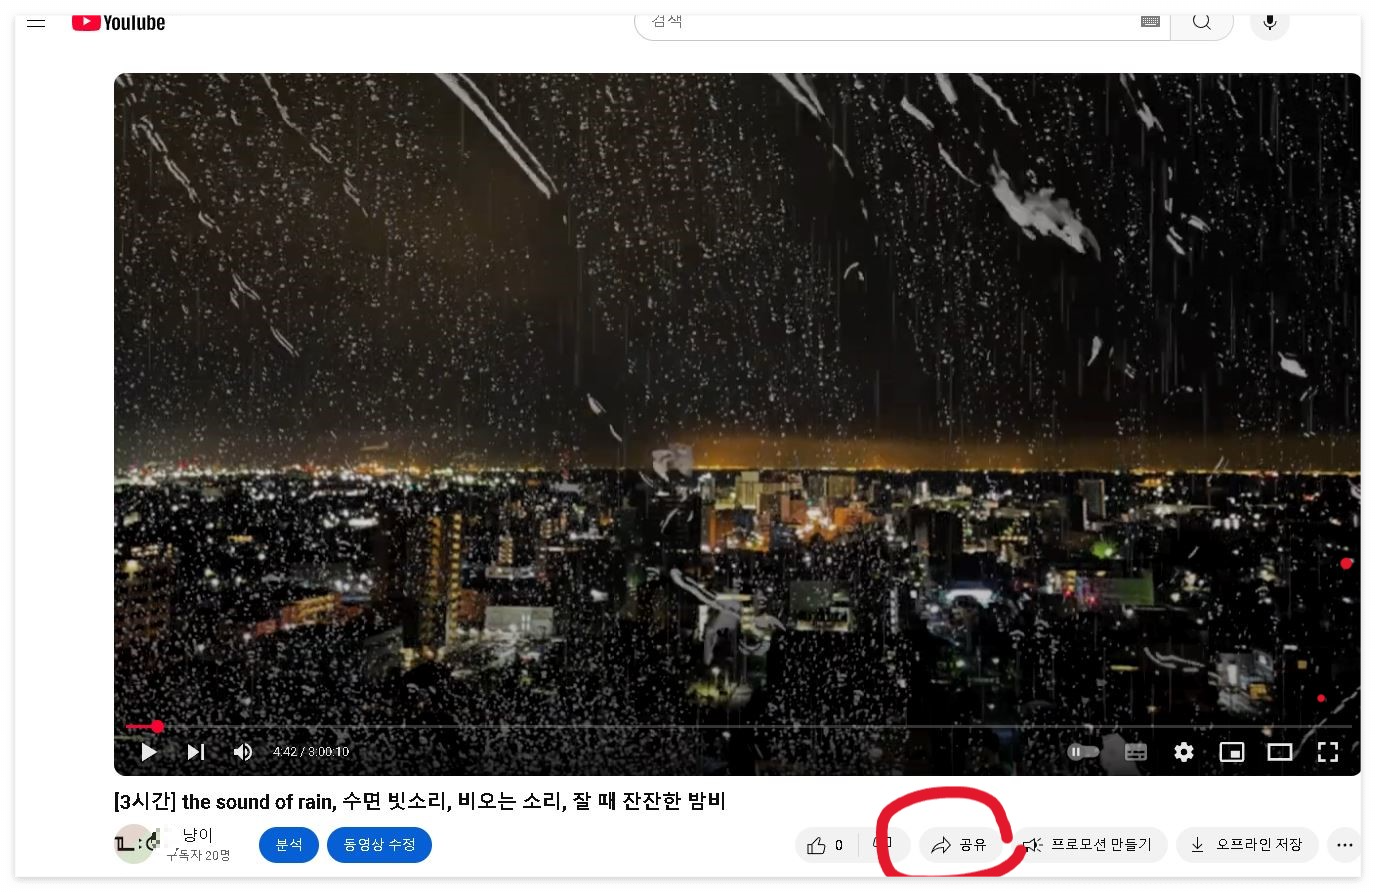Go to YouTube home via logo

click(x=118, y=22)
